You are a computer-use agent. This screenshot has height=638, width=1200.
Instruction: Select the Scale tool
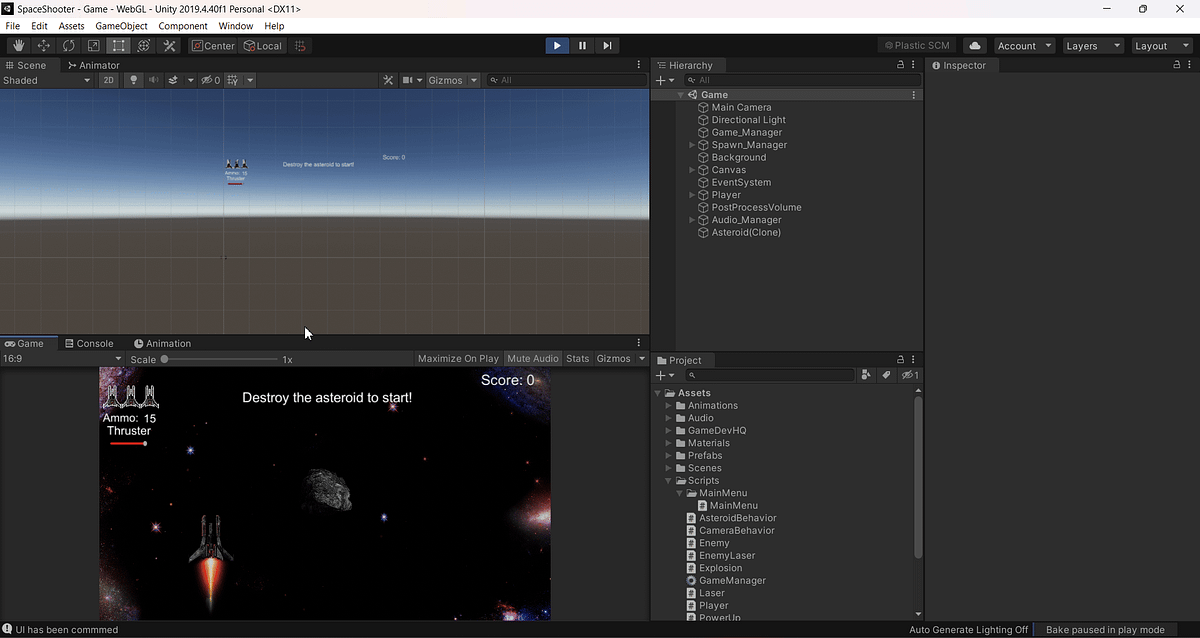click(x=93, y=45)
